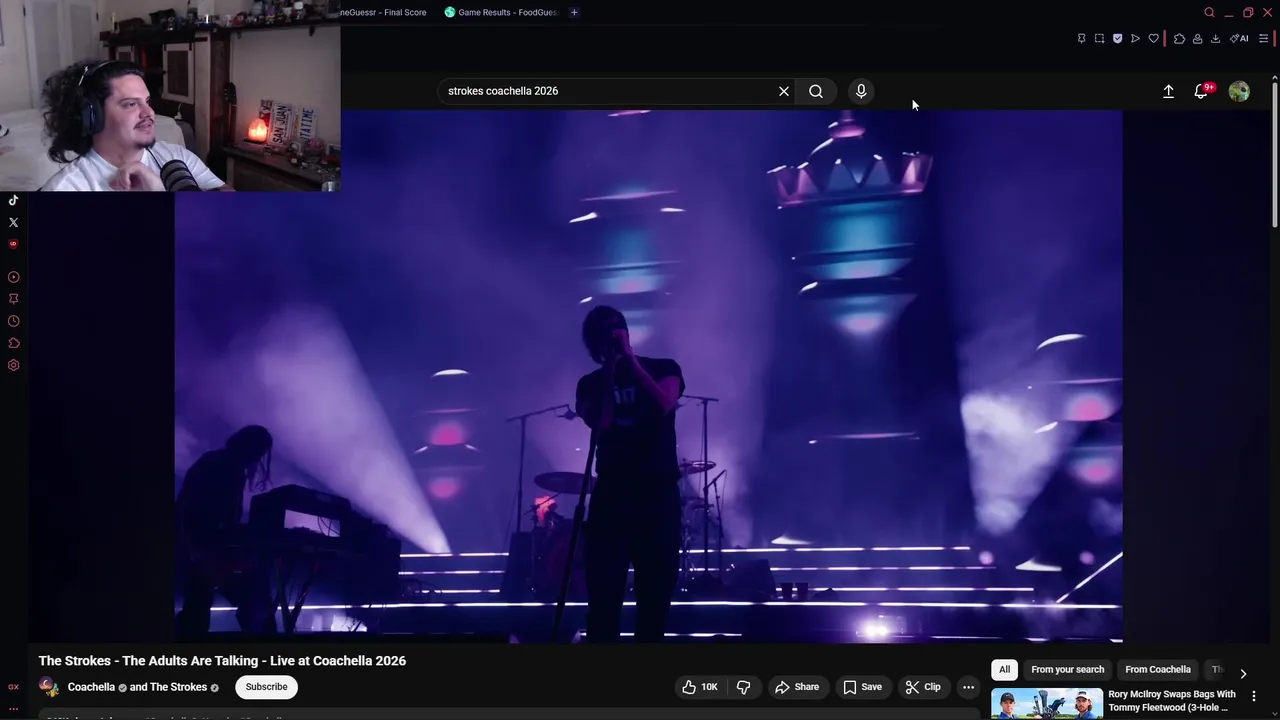This screenshot has width=1280, height=720.
Task: Open the Player panel in the sidebar
Action: coord(13,277)
